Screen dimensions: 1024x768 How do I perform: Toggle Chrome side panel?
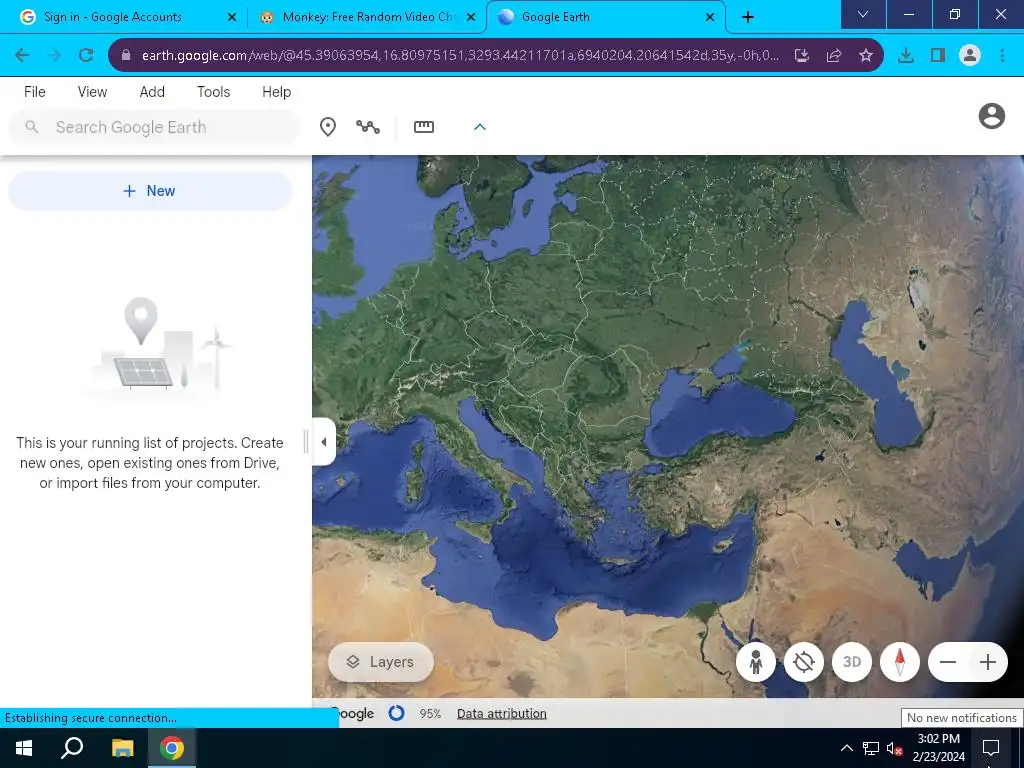click(x=938, y=56)
